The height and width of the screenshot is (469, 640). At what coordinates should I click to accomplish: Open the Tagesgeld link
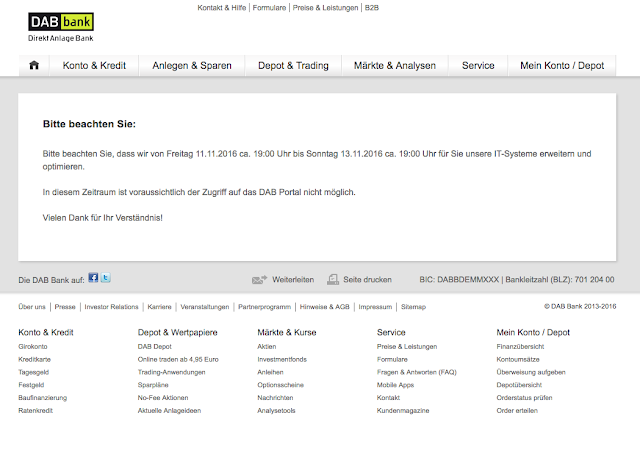tap(33, 372)
